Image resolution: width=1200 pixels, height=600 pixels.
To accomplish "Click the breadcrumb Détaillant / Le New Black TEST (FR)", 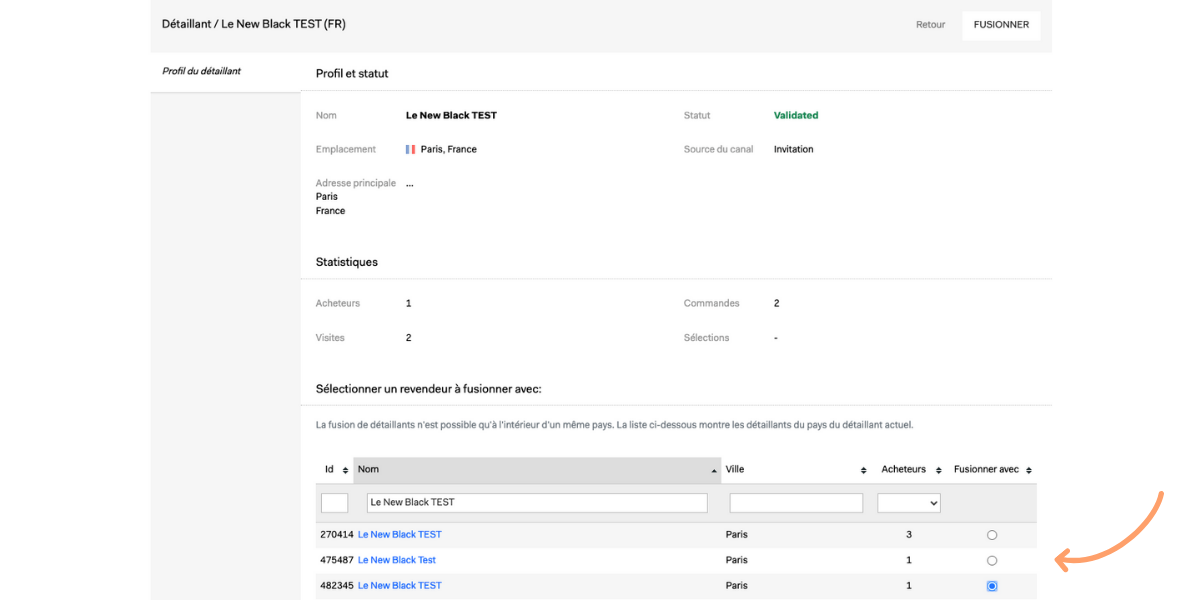I will click(254, 24).
